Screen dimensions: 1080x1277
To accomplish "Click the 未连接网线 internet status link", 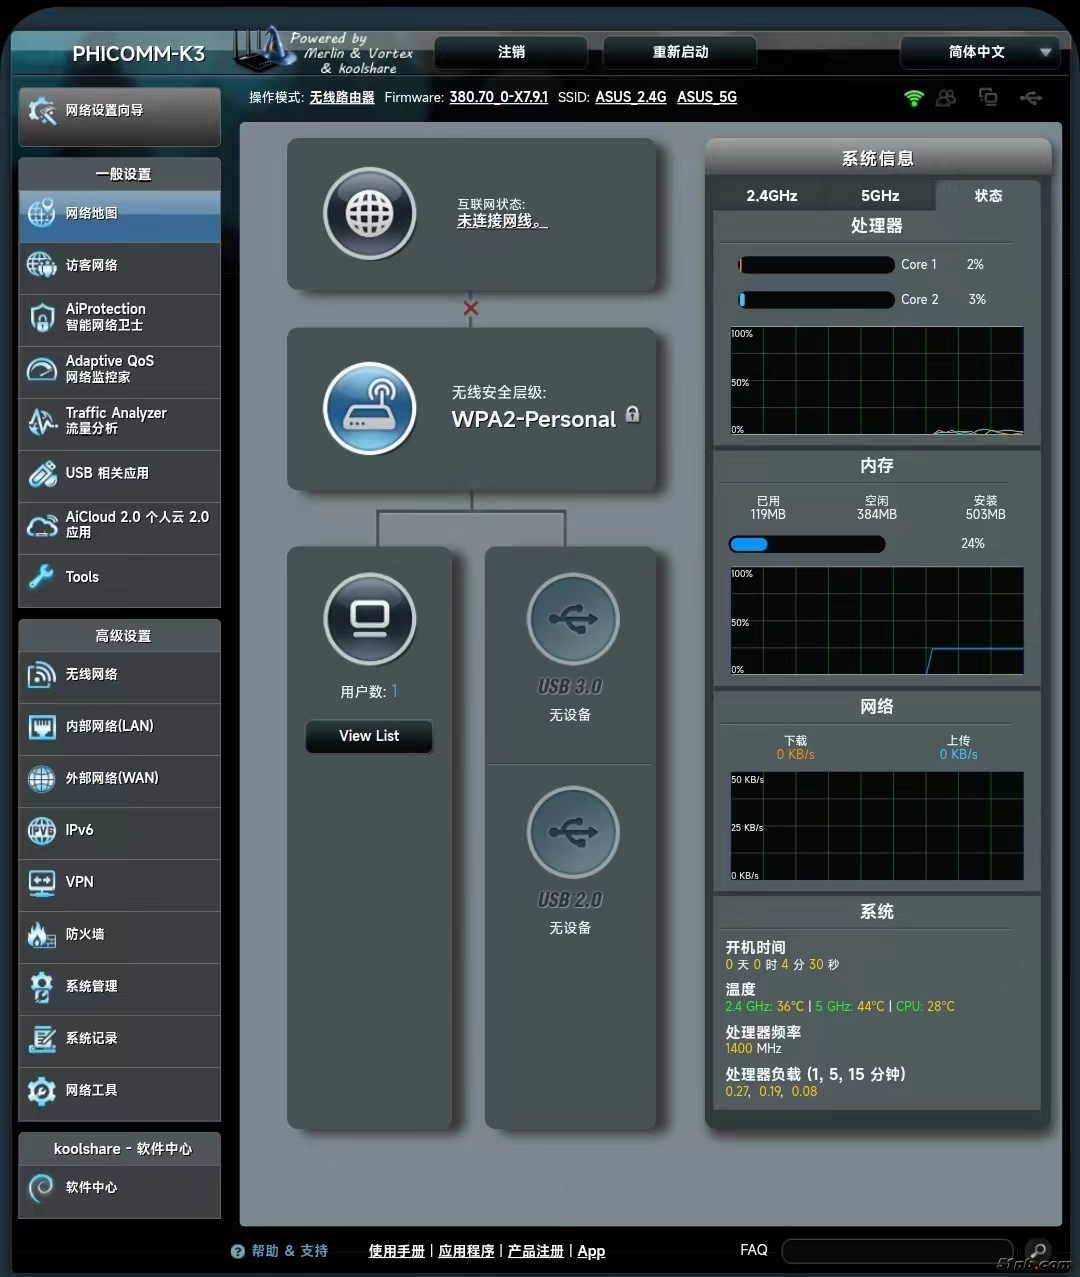I will pyautogui.click(x=502, y=221).
